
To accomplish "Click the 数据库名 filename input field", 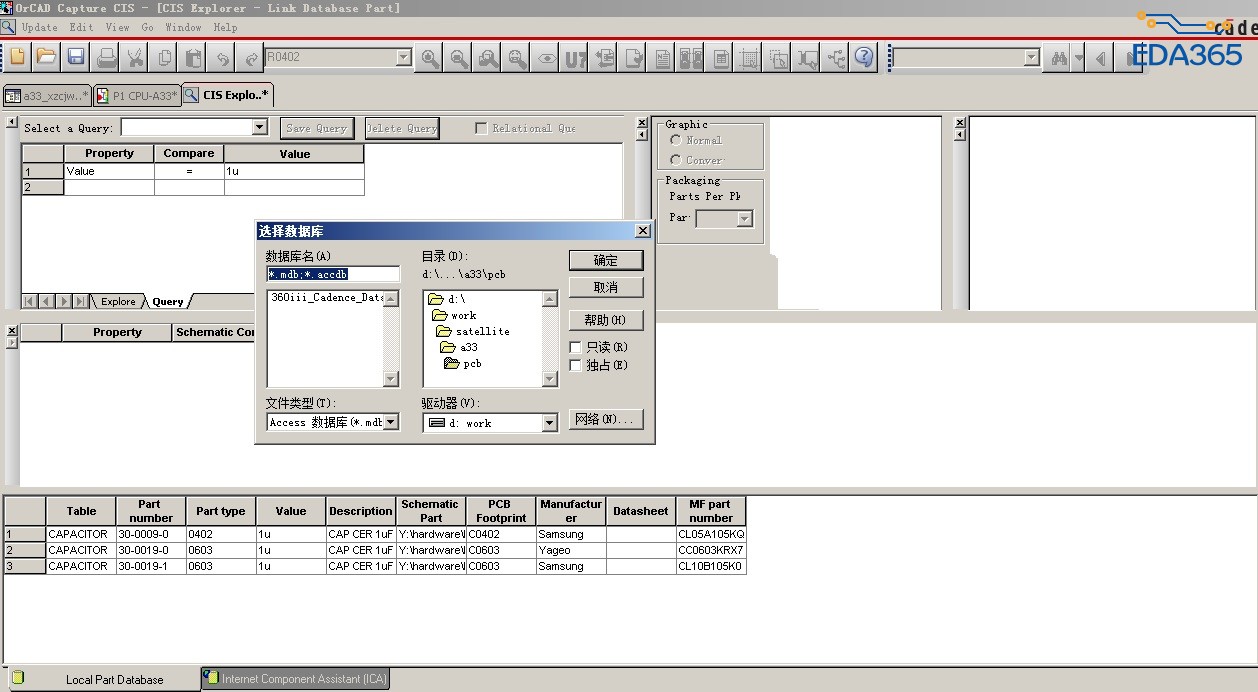I will click(x=333, y=274).
